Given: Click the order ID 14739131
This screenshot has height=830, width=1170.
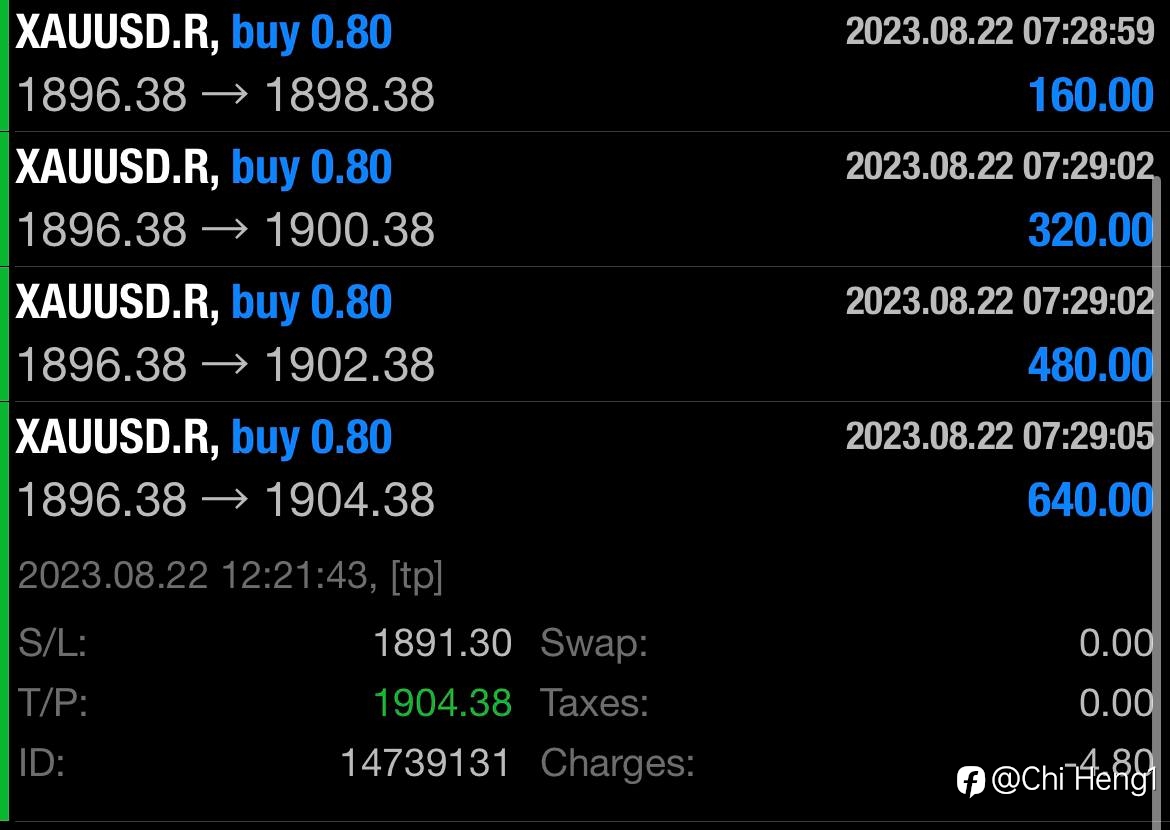Looking at the screenshot, I should [x=425, y=764].
